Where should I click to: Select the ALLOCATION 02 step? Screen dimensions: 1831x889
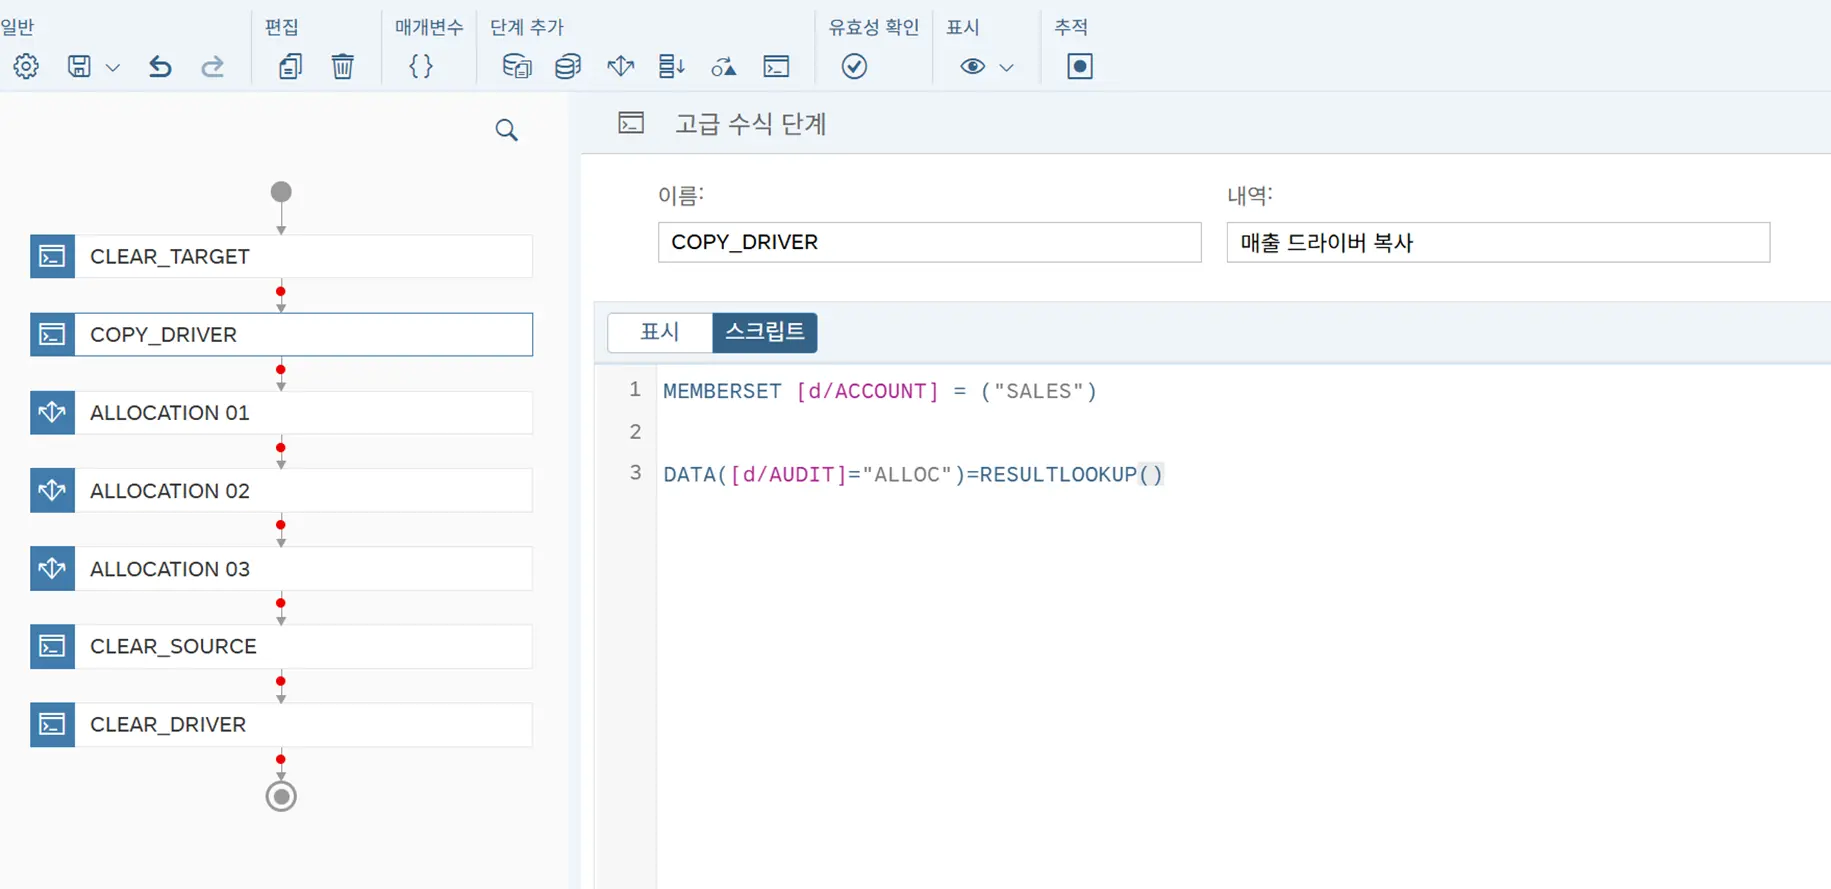click(x=281, y=491)
